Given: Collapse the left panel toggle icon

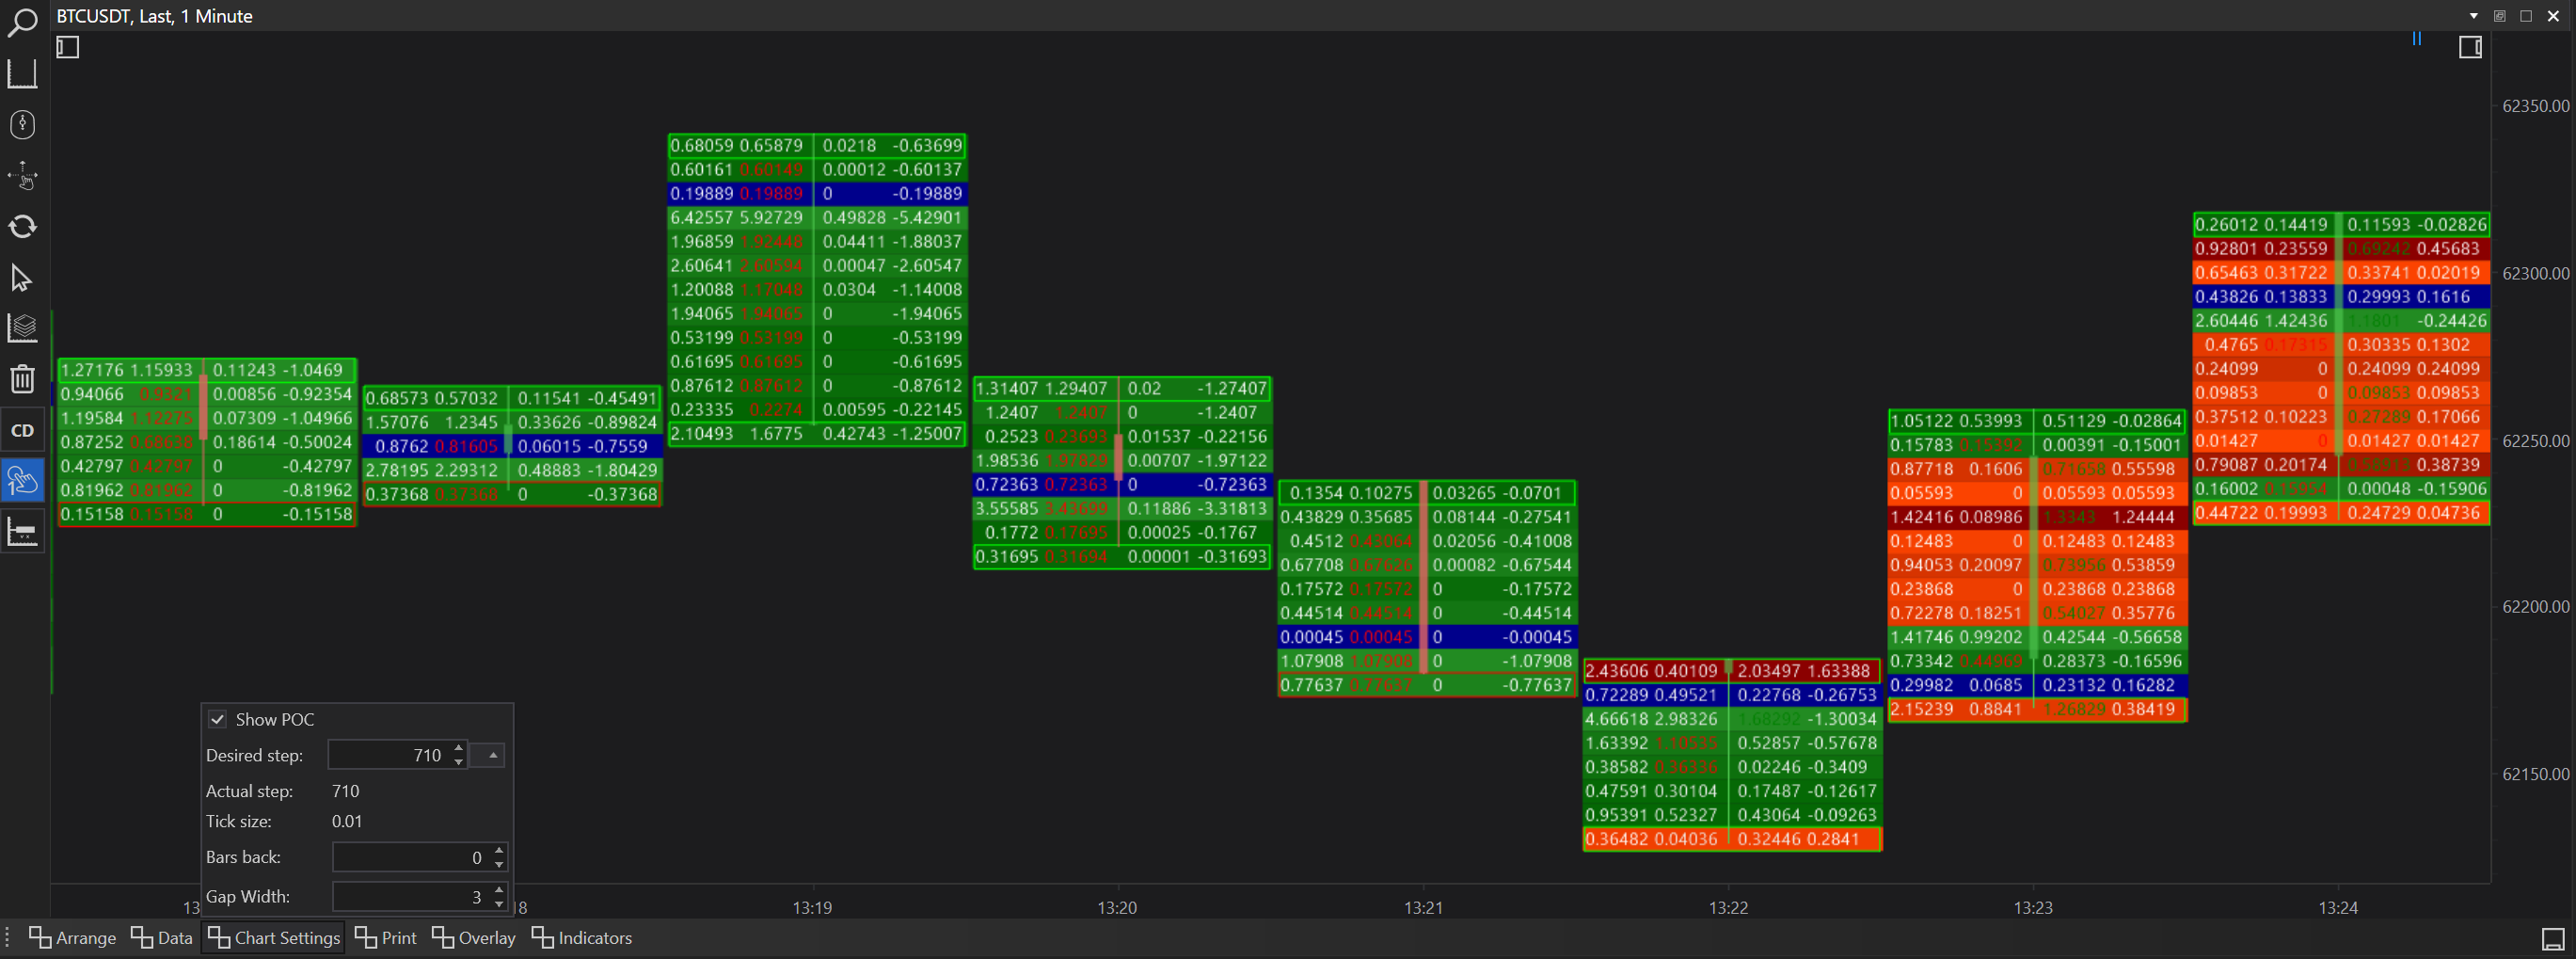Looking at the screenshot, I should 68,47.
